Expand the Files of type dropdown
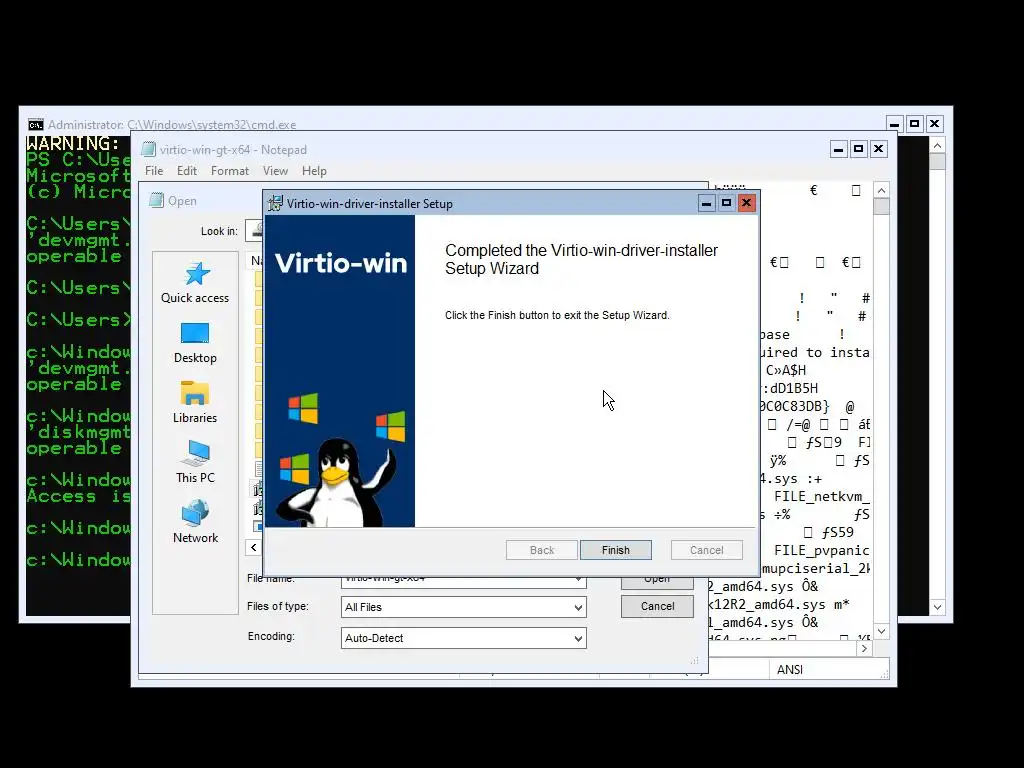 click(x=578, y=607)
